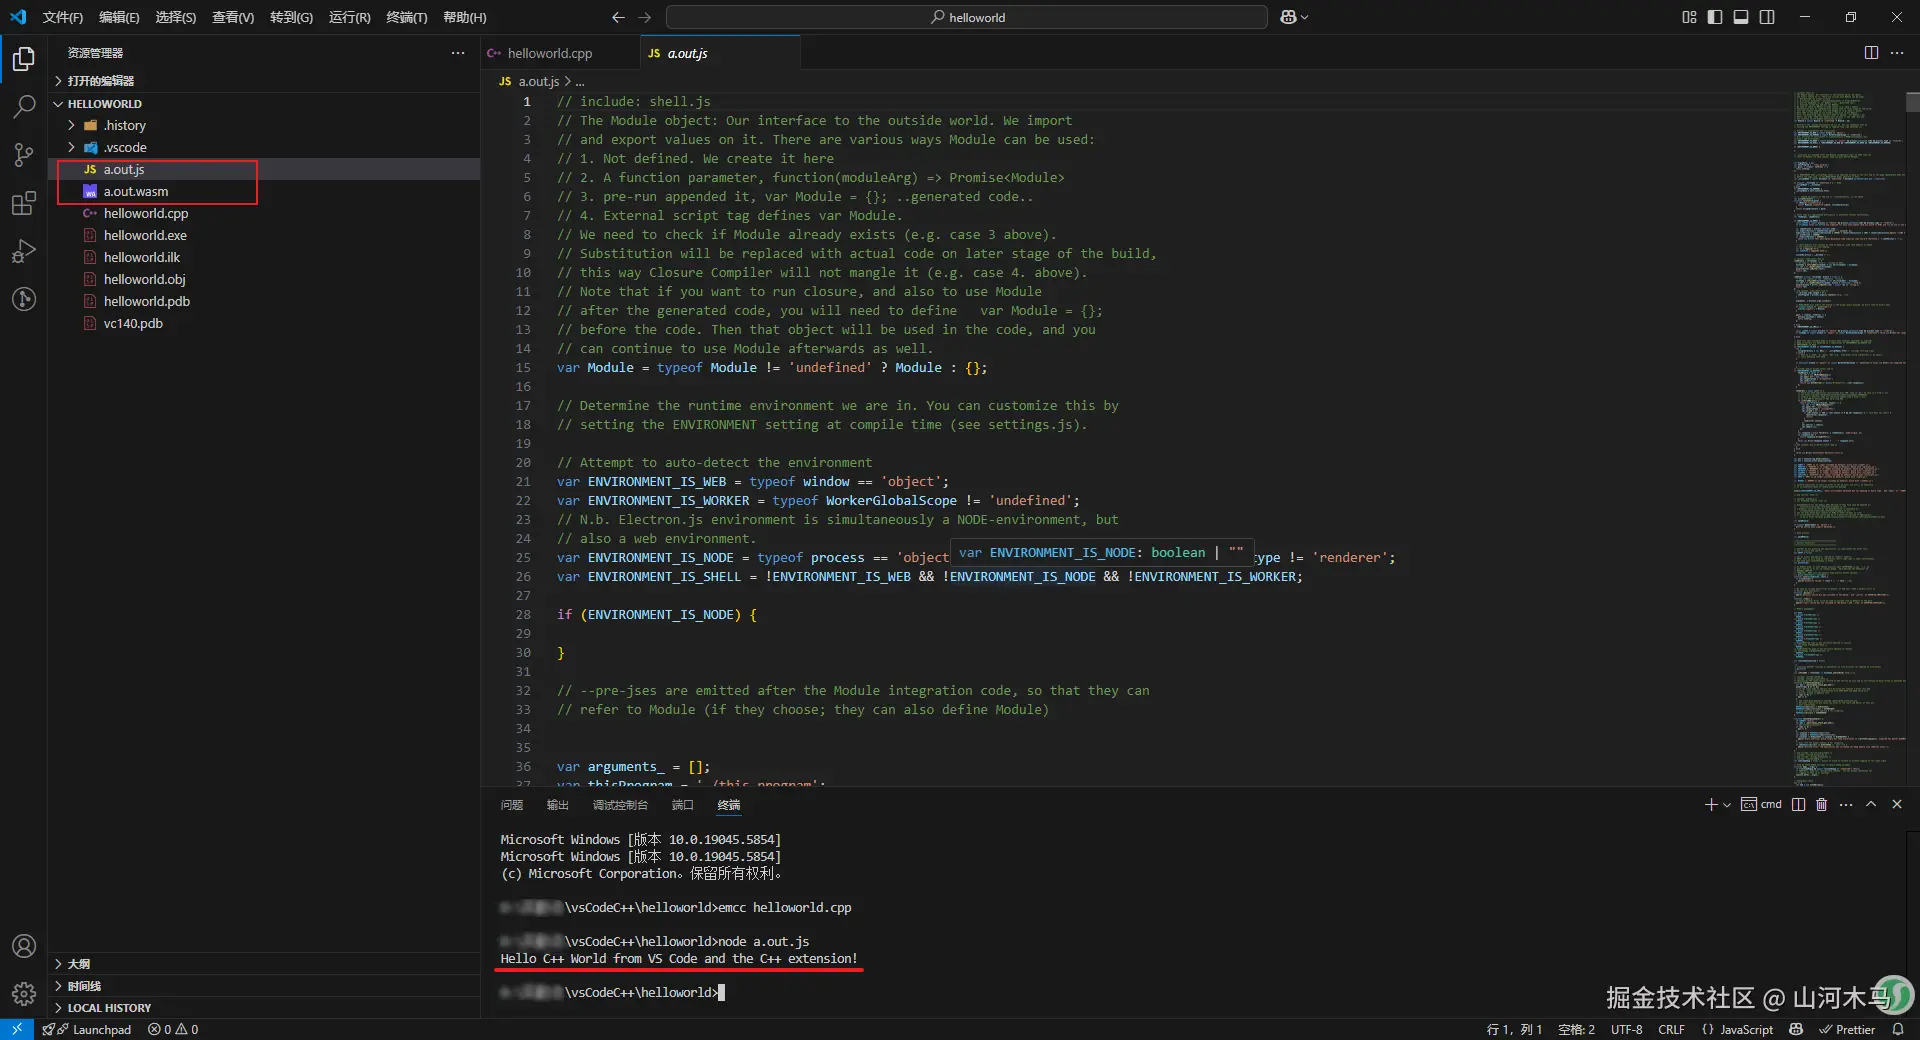Image resolution: width=1920 pixels, height=1040 pixels.
Task: Open the new terminal launch profile dropdown
Action: [x=1727, y=805]
